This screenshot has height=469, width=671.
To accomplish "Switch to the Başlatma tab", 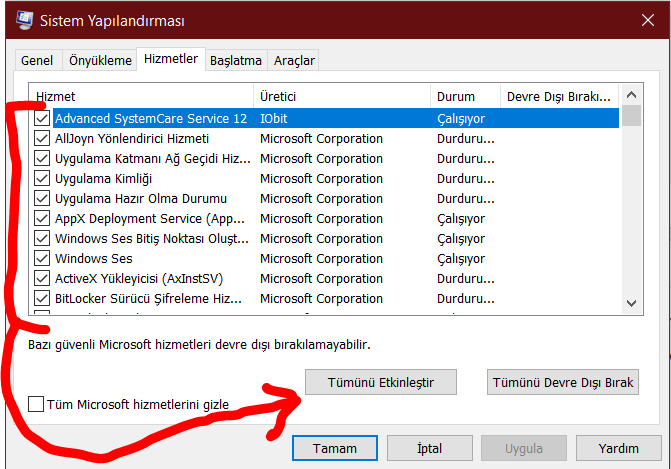I will coord(236,60).
